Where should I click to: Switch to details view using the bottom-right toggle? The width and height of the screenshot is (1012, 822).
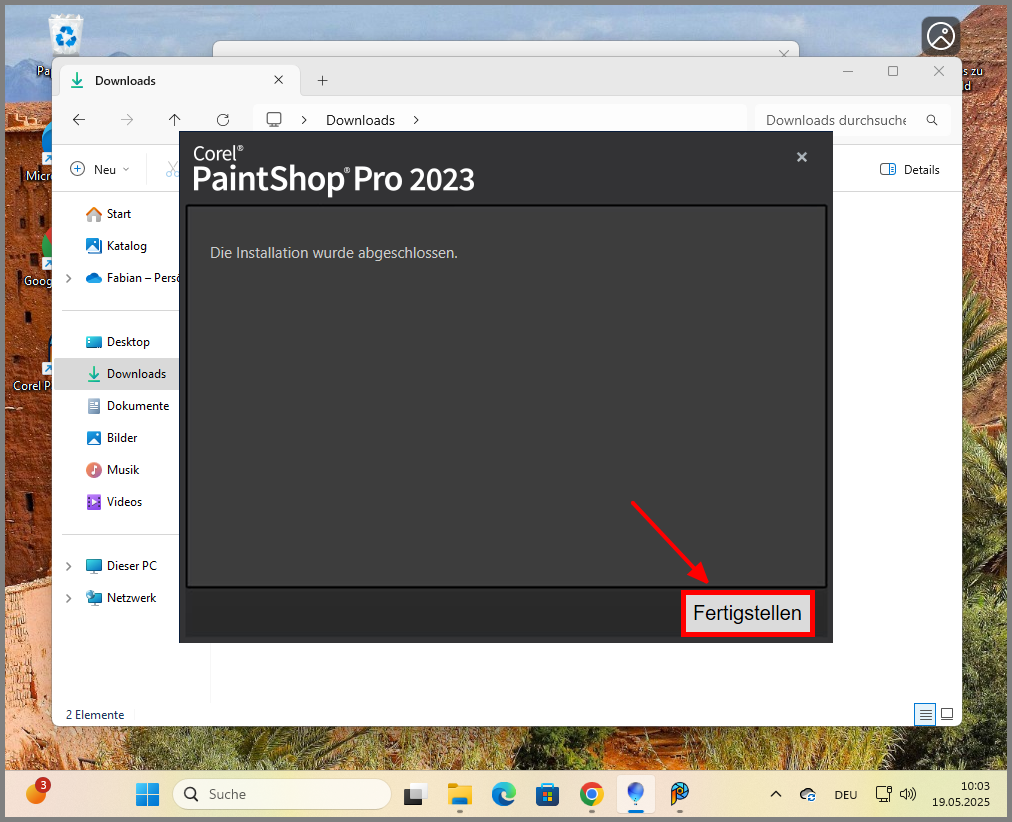925,714
